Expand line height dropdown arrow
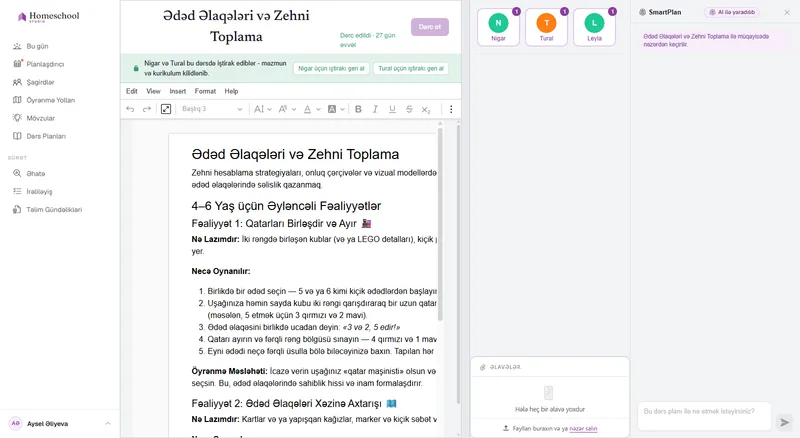 [x=269, y=109]
